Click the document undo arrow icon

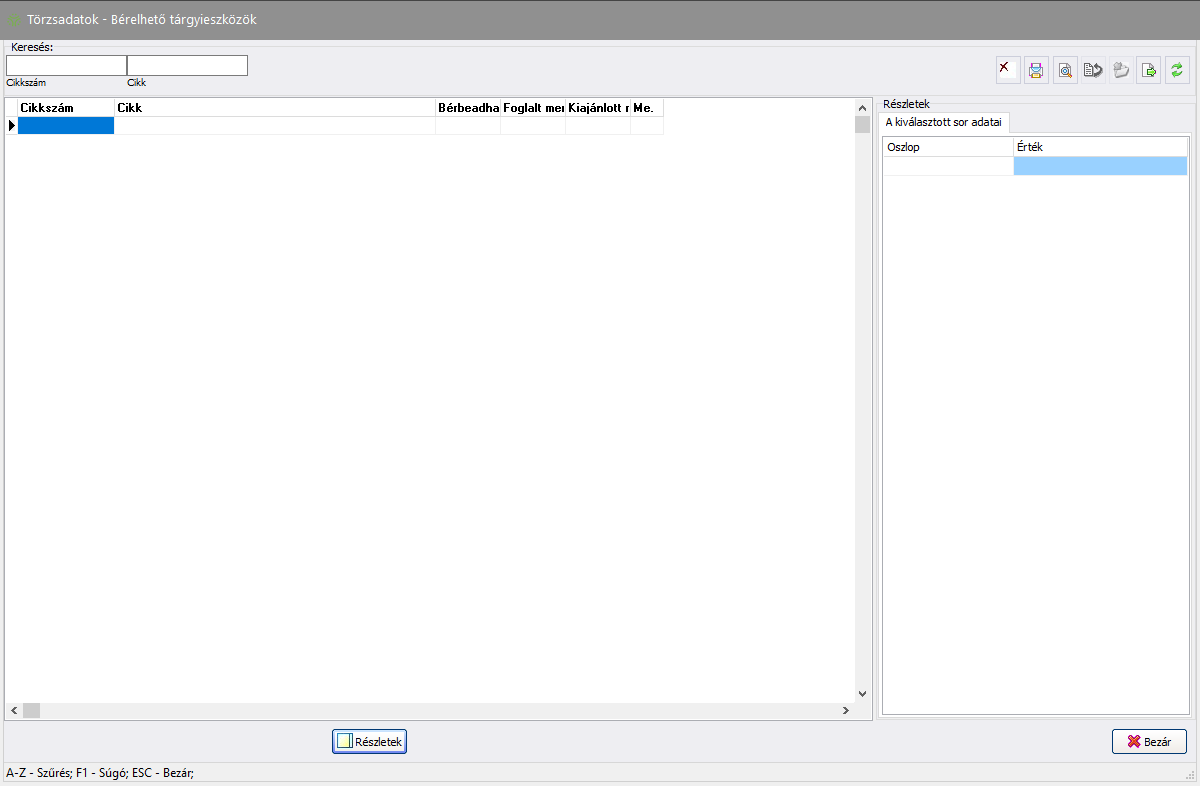pos(1093,70)
